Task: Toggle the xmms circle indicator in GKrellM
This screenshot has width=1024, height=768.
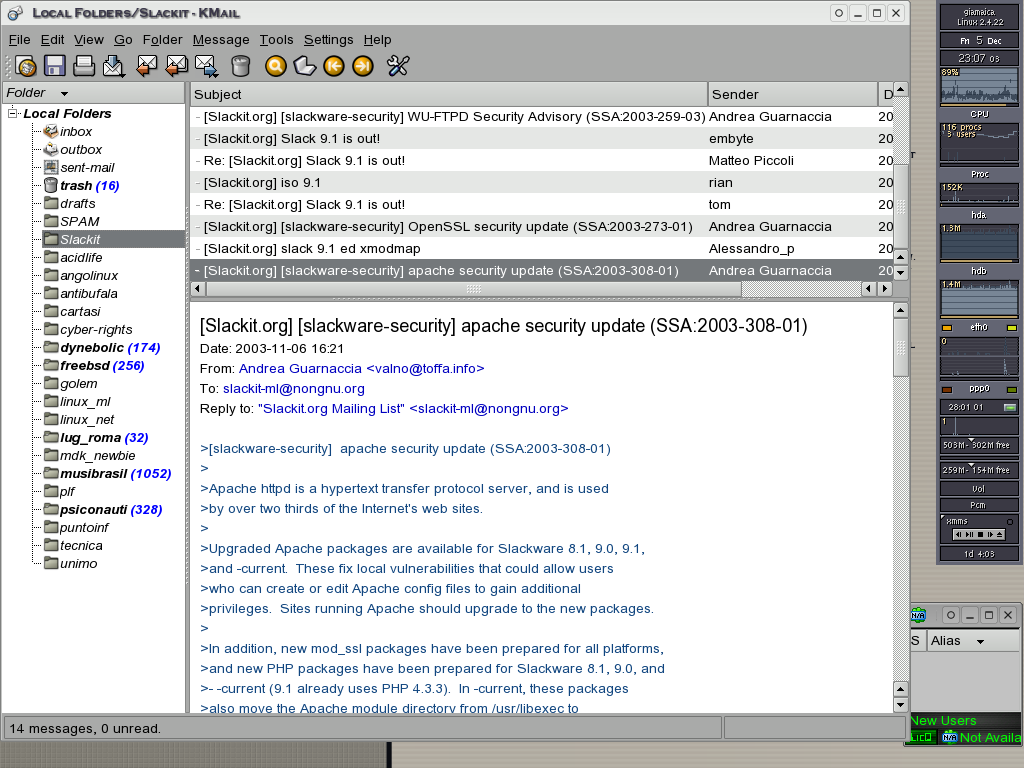Action: [1010, 522]
